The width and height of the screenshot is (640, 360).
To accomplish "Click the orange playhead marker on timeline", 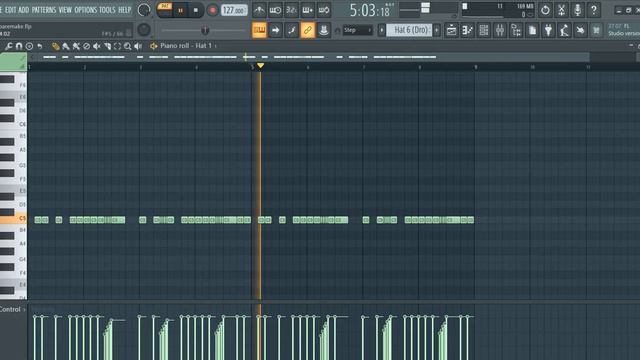I will (x=260, y=66).
